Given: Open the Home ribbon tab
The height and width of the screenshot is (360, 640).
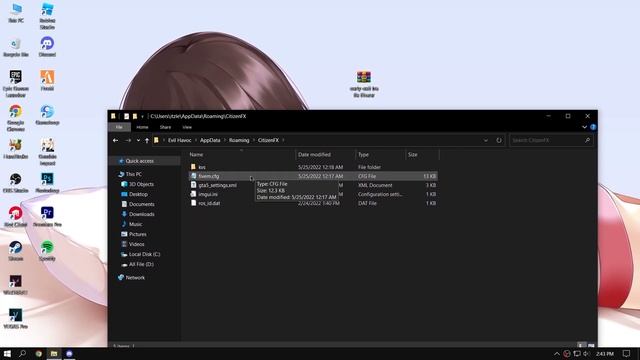Looking at the screenshot, I should 142,127.
